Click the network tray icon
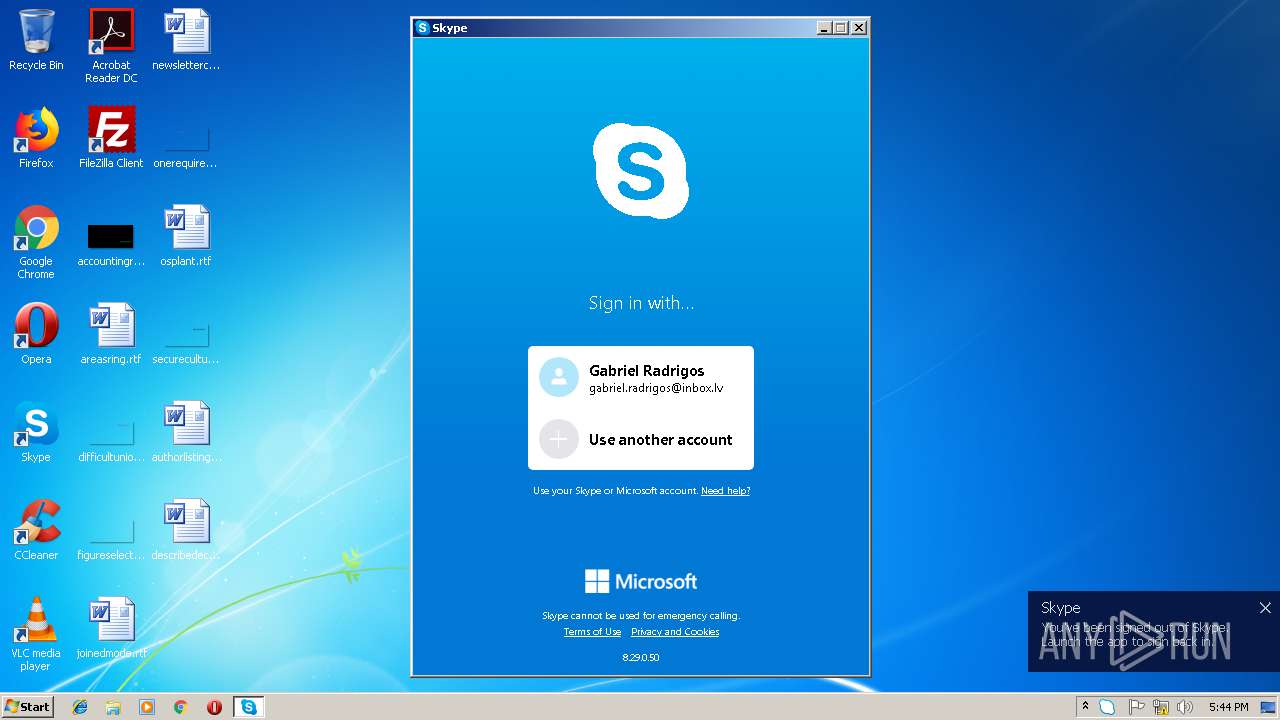Viewport: 1280px width, 720px height. pyautogui.click(x=1161, y=707)
